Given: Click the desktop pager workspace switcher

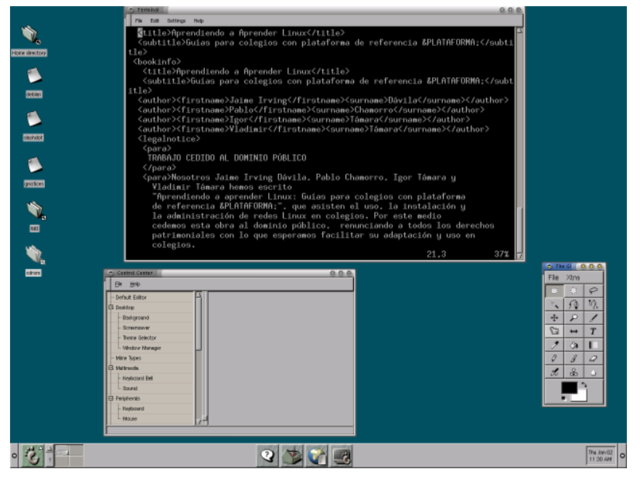Looking at the screenshot, I should (68, 455).
